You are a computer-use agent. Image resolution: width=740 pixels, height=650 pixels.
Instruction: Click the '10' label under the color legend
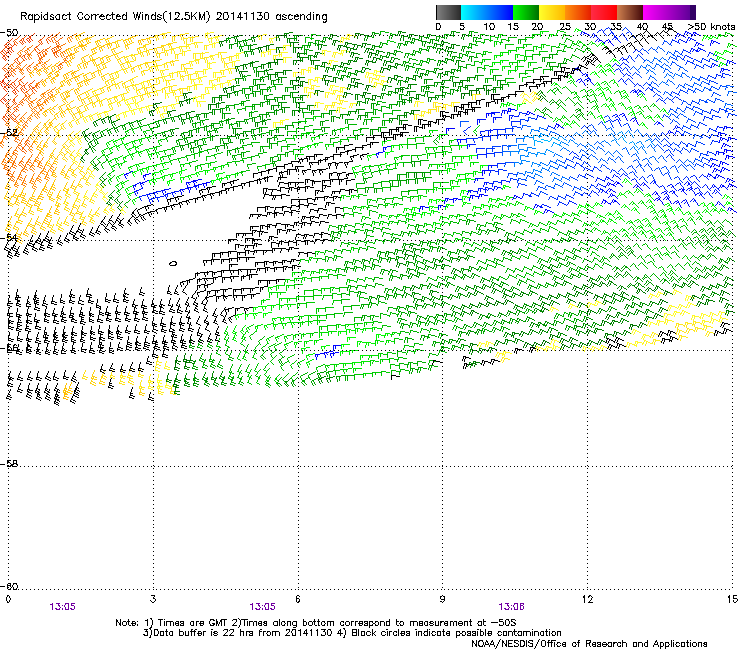(x=489, y=27)
